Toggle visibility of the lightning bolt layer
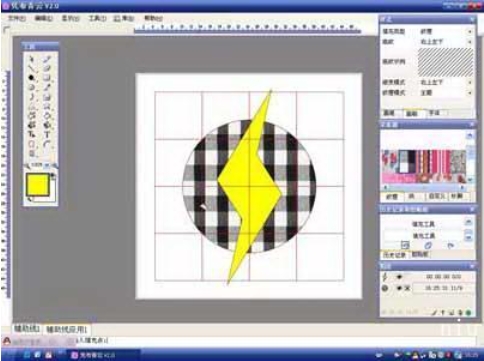This screenshot has height=361, width=484. [399, 277]
